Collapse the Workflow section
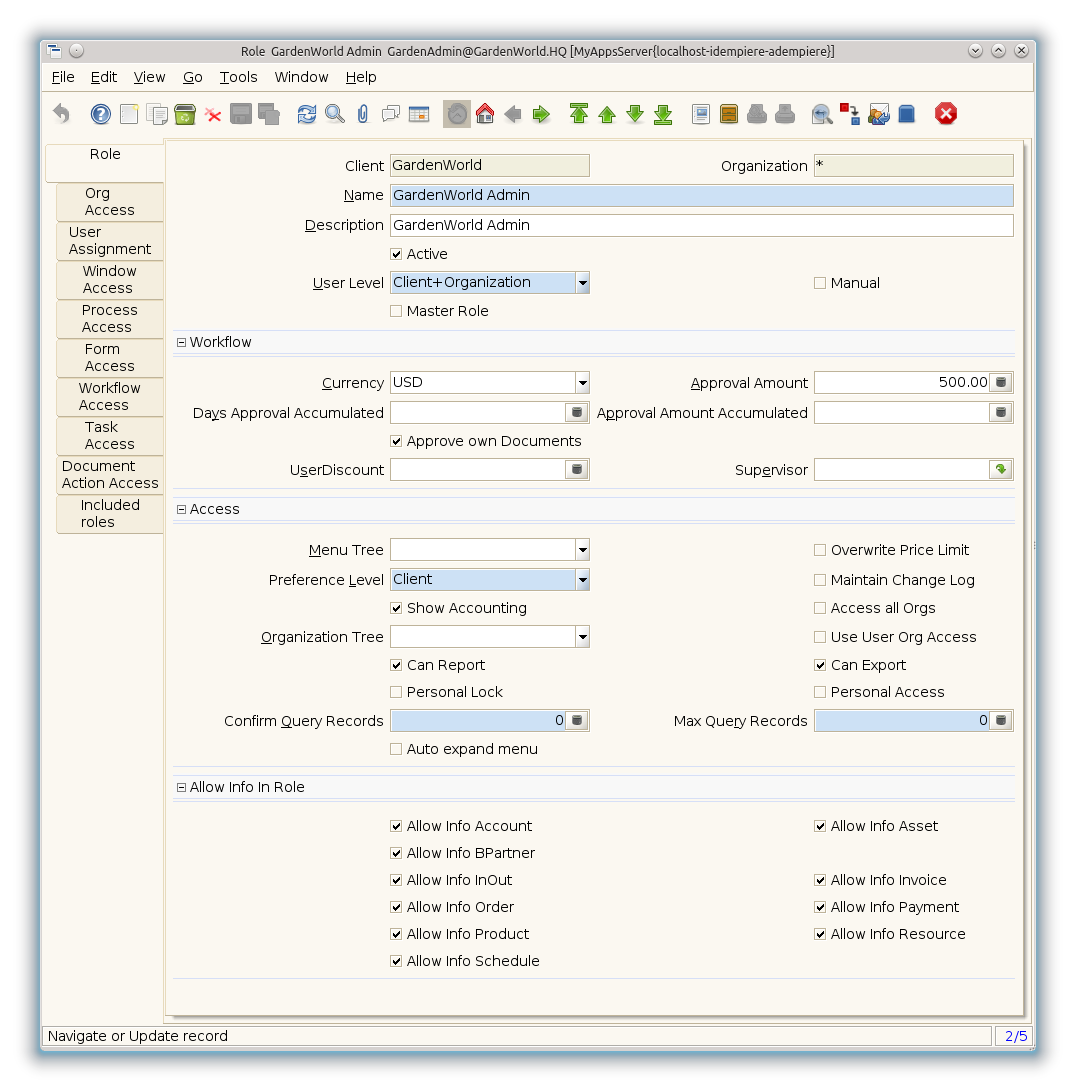The image size is (1076, 1091). [182, 342]
